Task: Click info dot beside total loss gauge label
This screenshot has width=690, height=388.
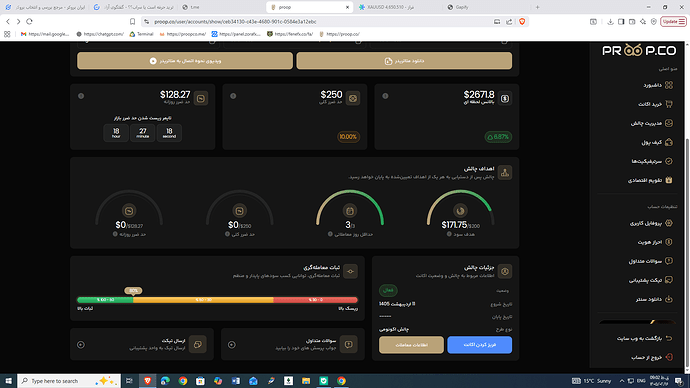Action: pos(228,234)
